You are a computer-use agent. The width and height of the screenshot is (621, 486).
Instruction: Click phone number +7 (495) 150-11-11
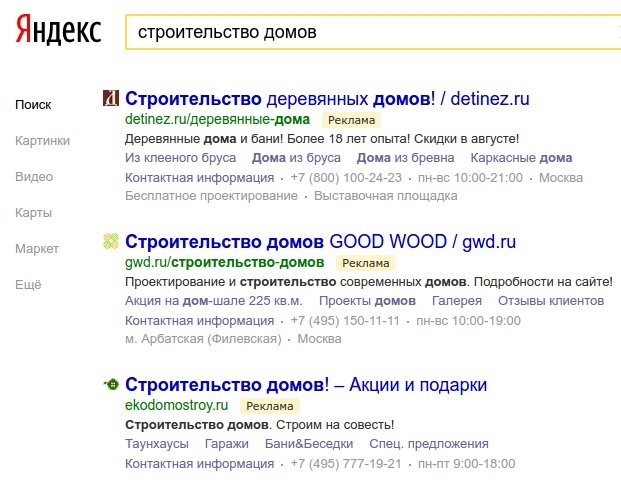click(x=345, y=321)
